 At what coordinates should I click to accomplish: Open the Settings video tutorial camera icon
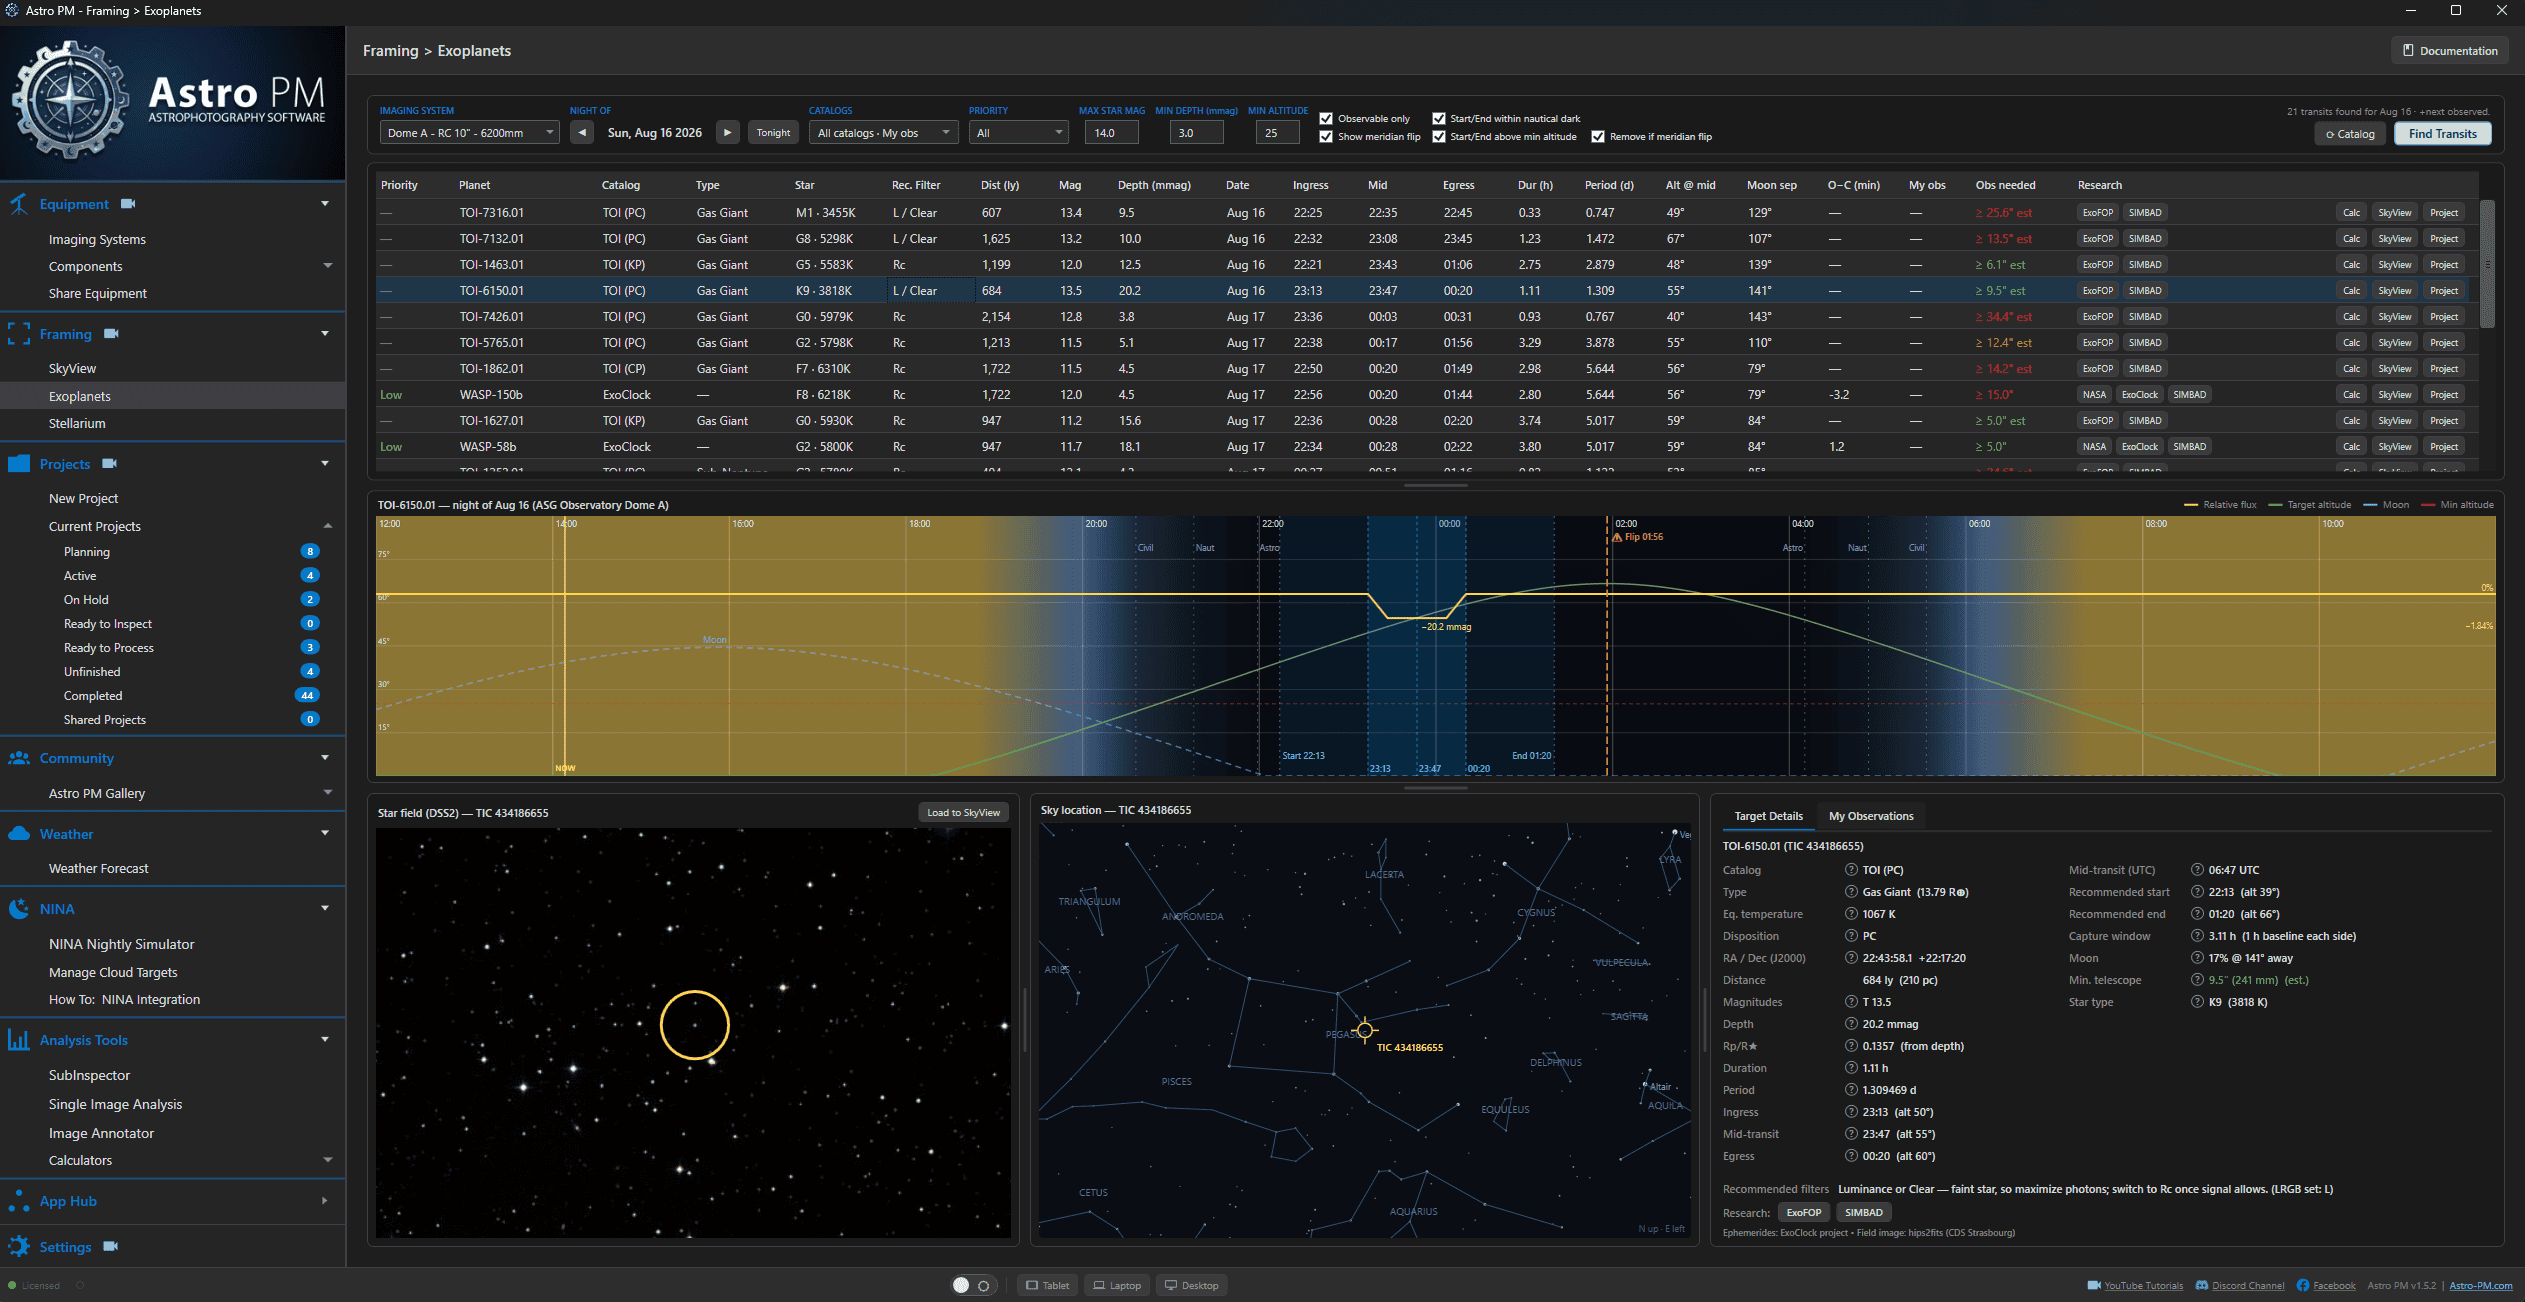coord(111,1247)
